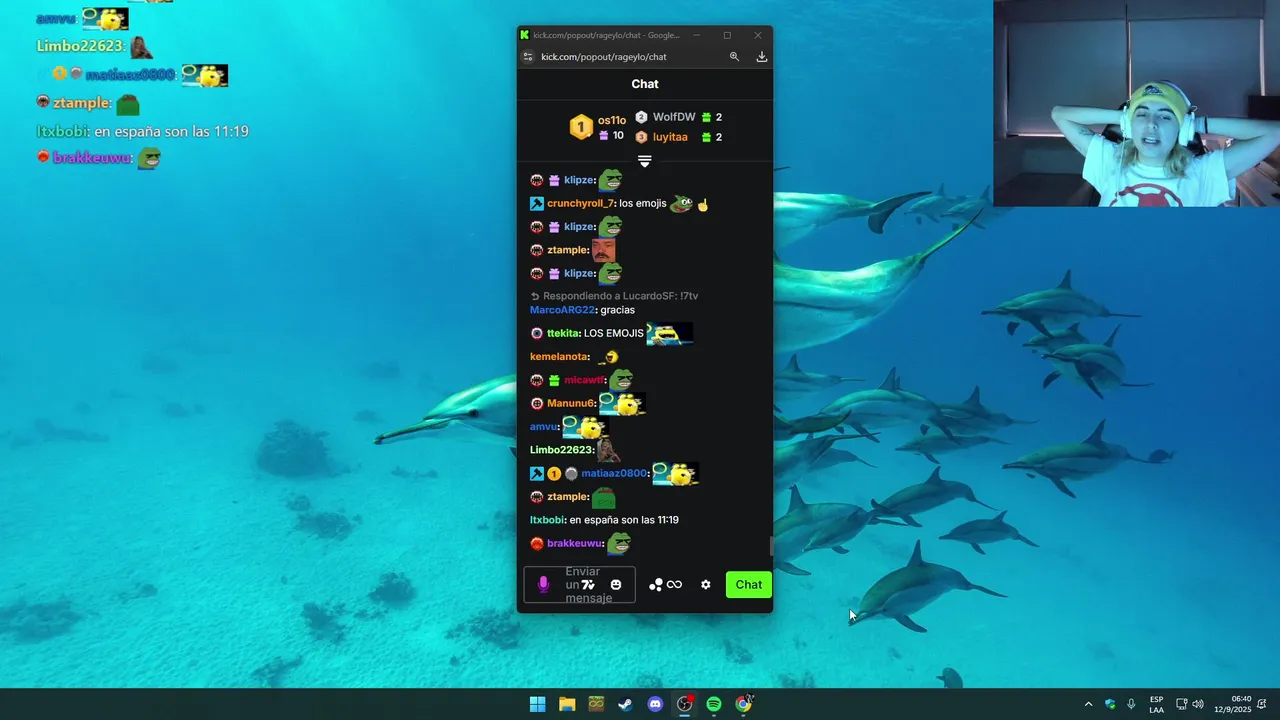Image resolution: width=1280 pixels, height=720 pixels.
Task: Click the streamer webcam overlay
Action: tap(1136, 103)
